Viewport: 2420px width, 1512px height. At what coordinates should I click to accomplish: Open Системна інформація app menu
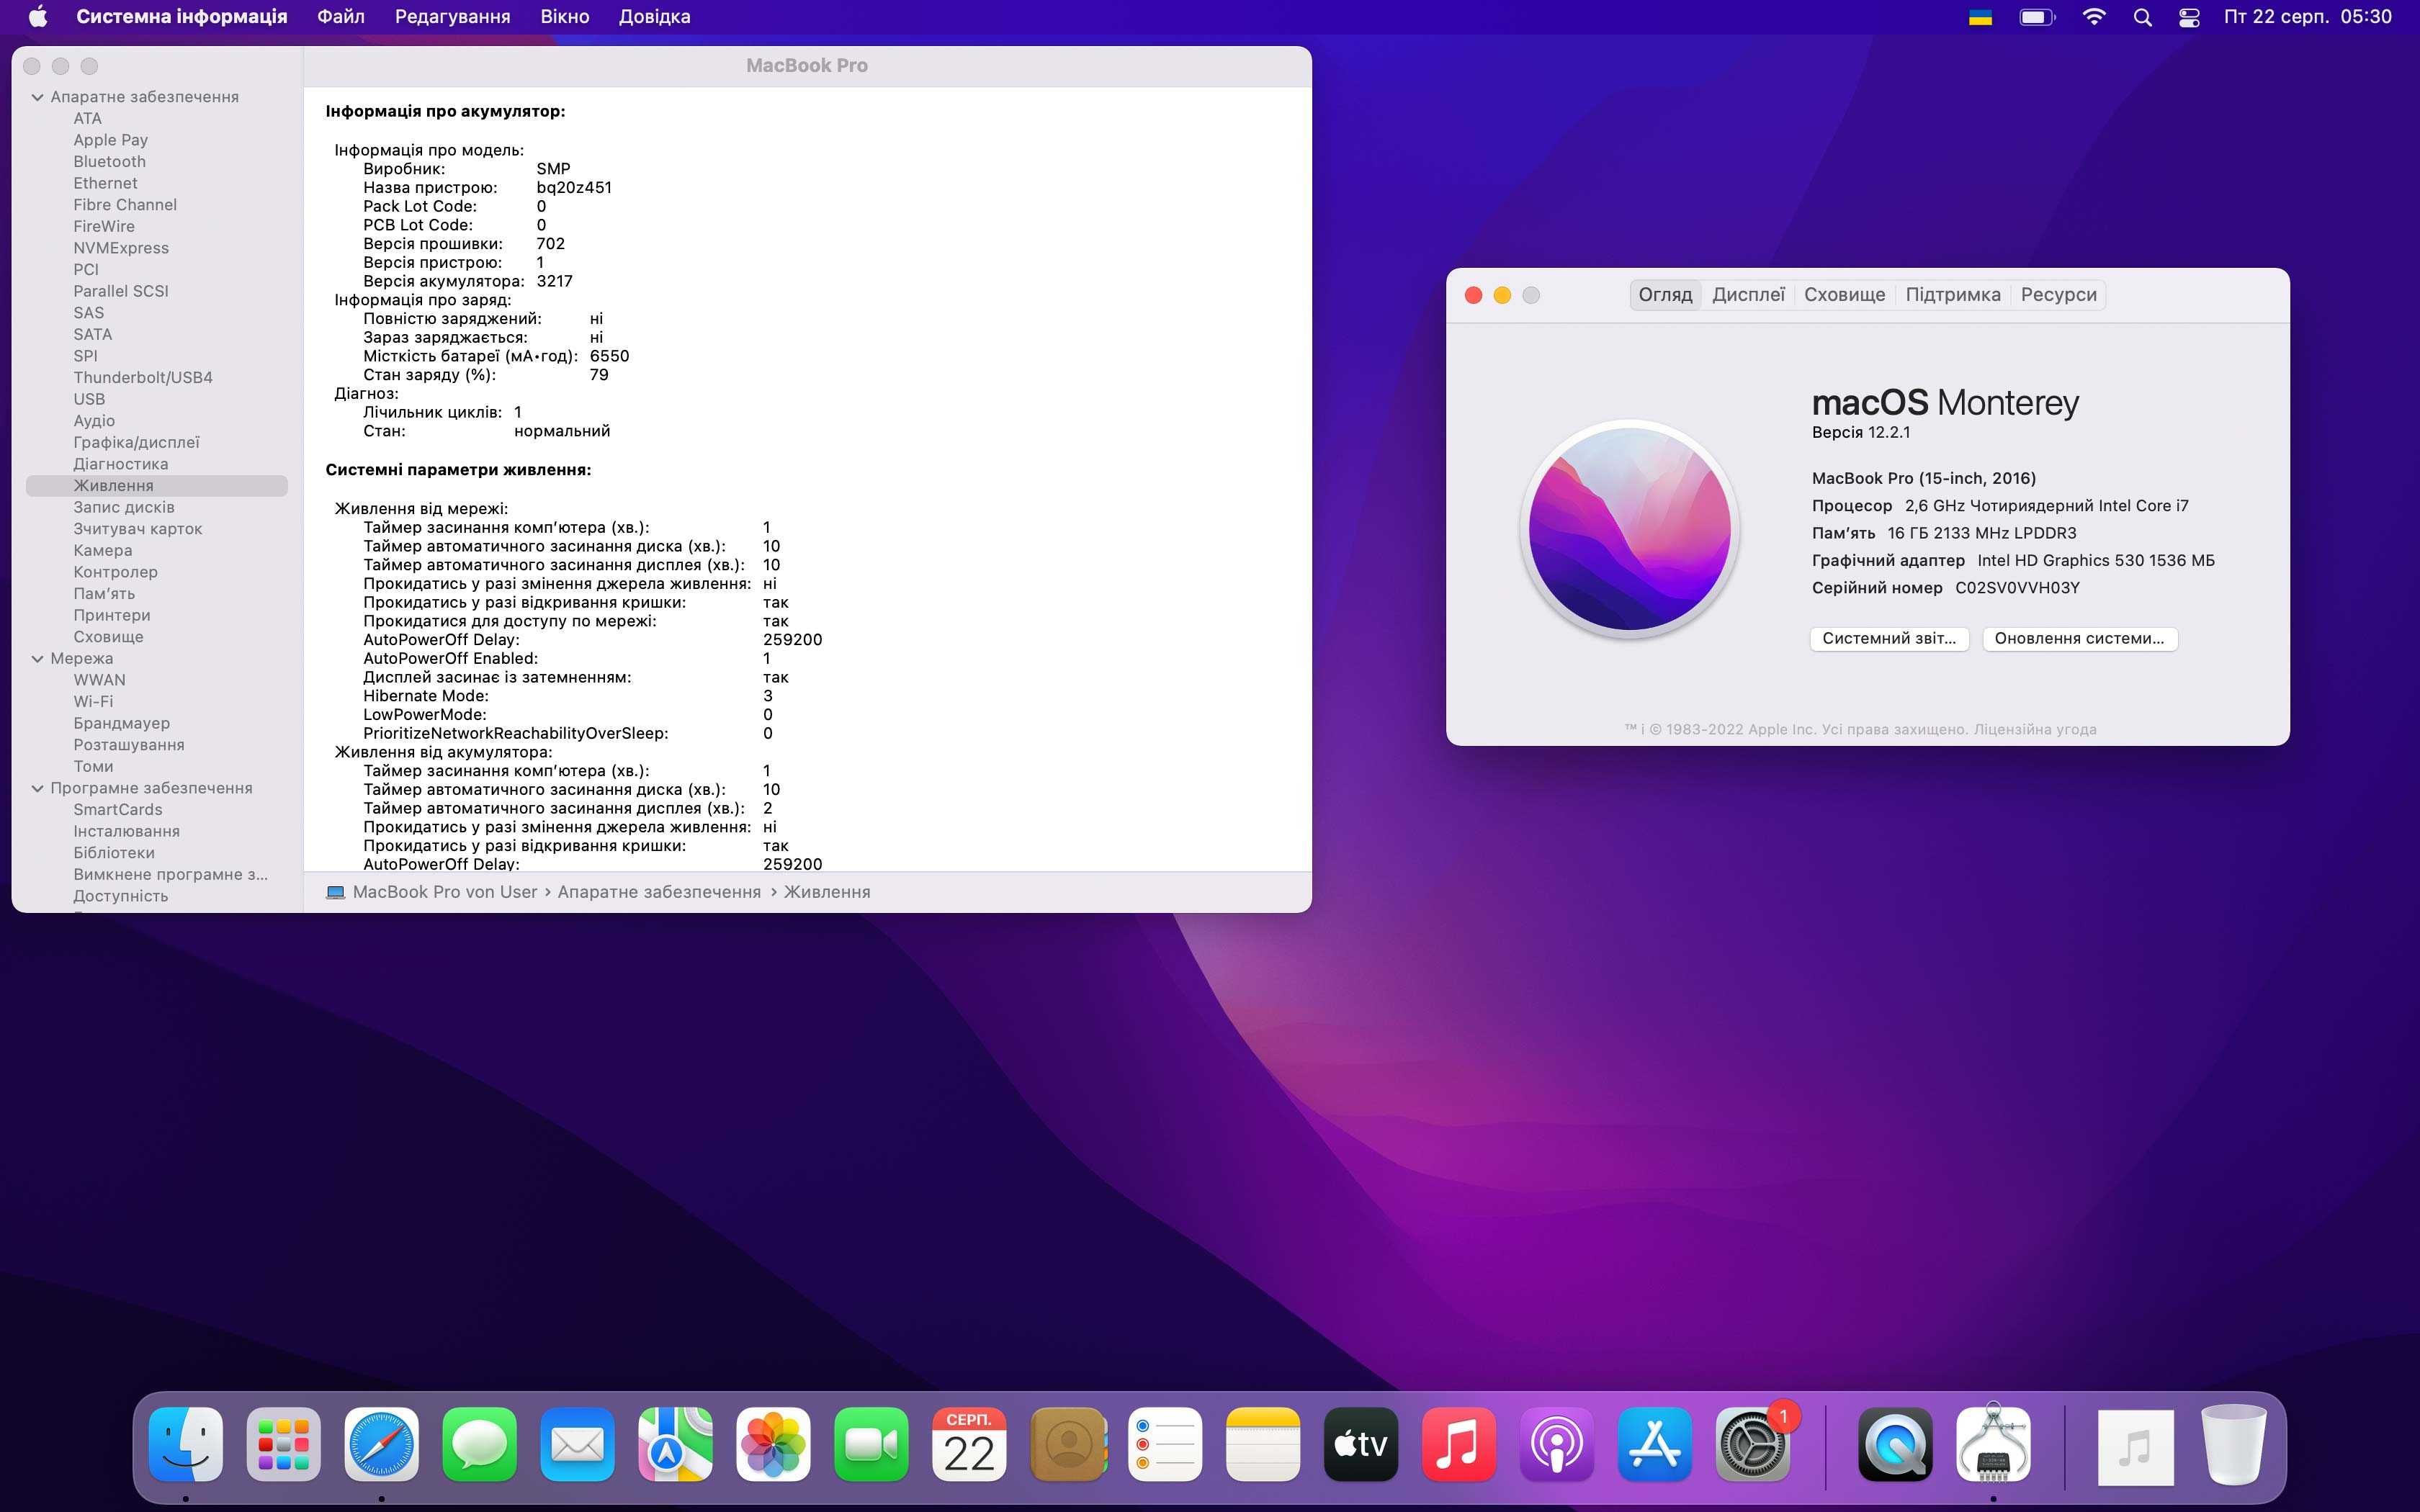182,16
